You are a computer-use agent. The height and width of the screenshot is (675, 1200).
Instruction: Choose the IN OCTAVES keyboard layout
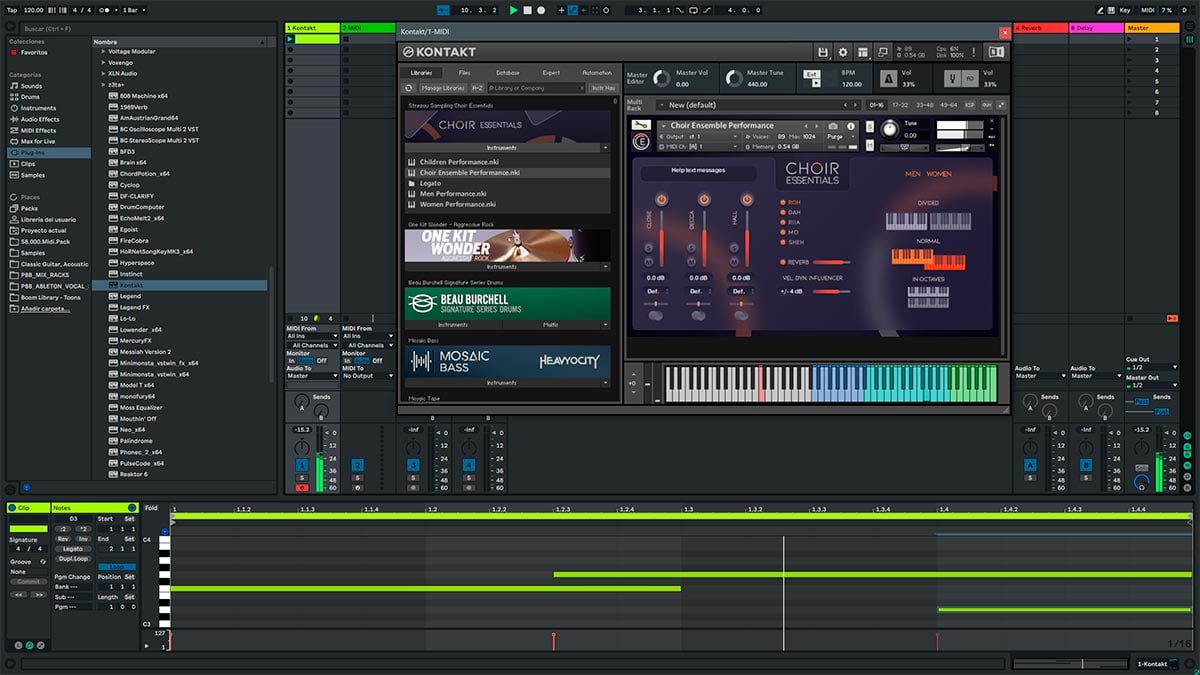click(x=927, y=296)
